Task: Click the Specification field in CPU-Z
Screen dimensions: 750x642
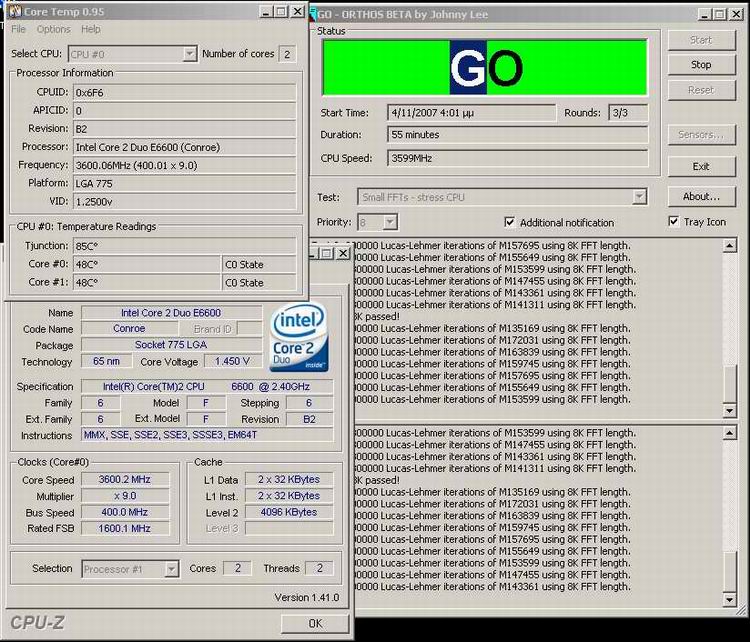Action: [207, 386]
